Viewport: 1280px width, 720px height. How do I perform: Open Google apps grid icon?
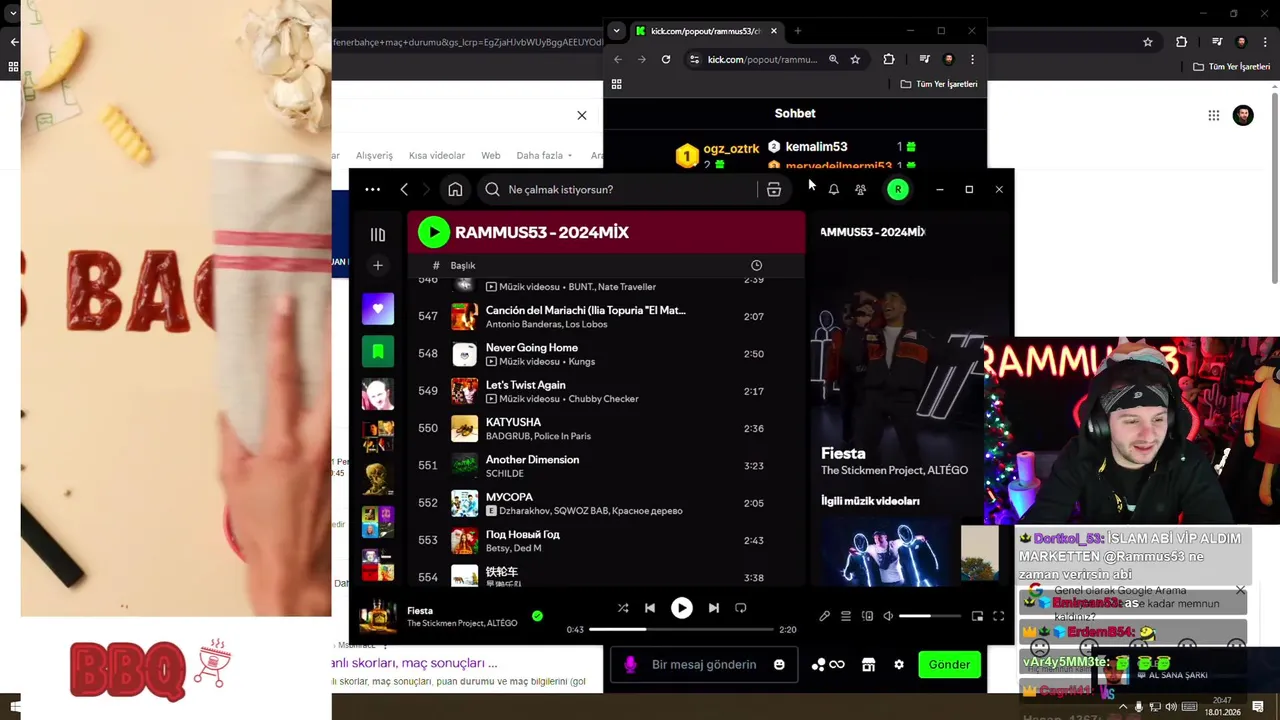[1213, 115]
